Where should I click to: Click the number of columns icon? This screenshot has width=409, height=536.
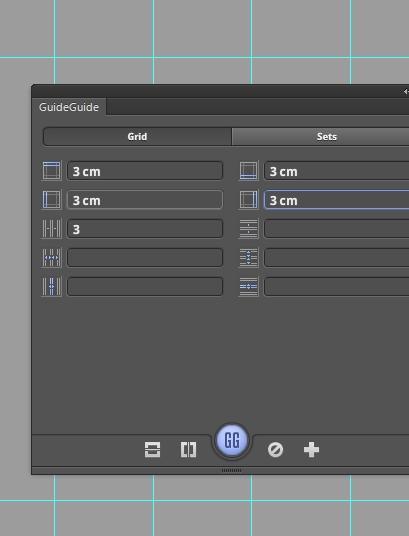point(52,228)
